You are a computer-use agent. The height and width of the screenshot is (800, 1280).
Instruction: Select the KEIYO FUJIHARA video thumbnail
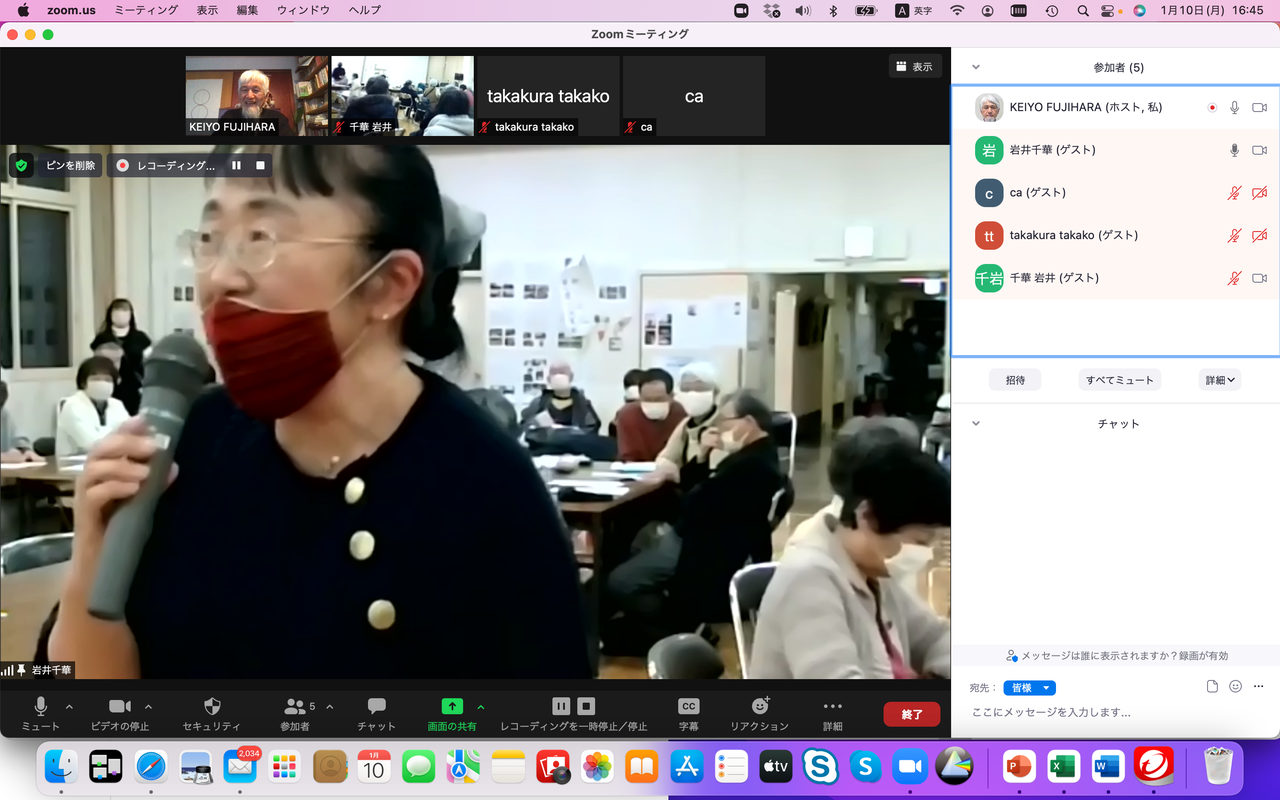(257, 96)
